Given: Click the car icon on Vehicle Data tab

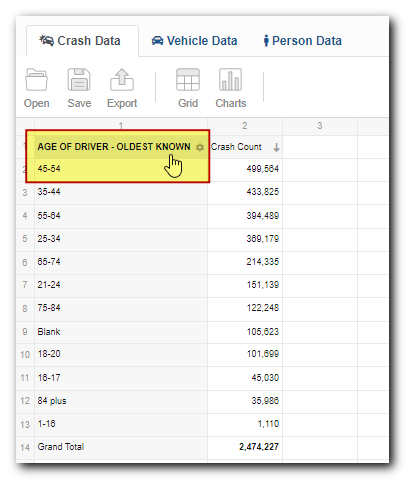Looking at the screenshot, I should click(x=157, y=41).
